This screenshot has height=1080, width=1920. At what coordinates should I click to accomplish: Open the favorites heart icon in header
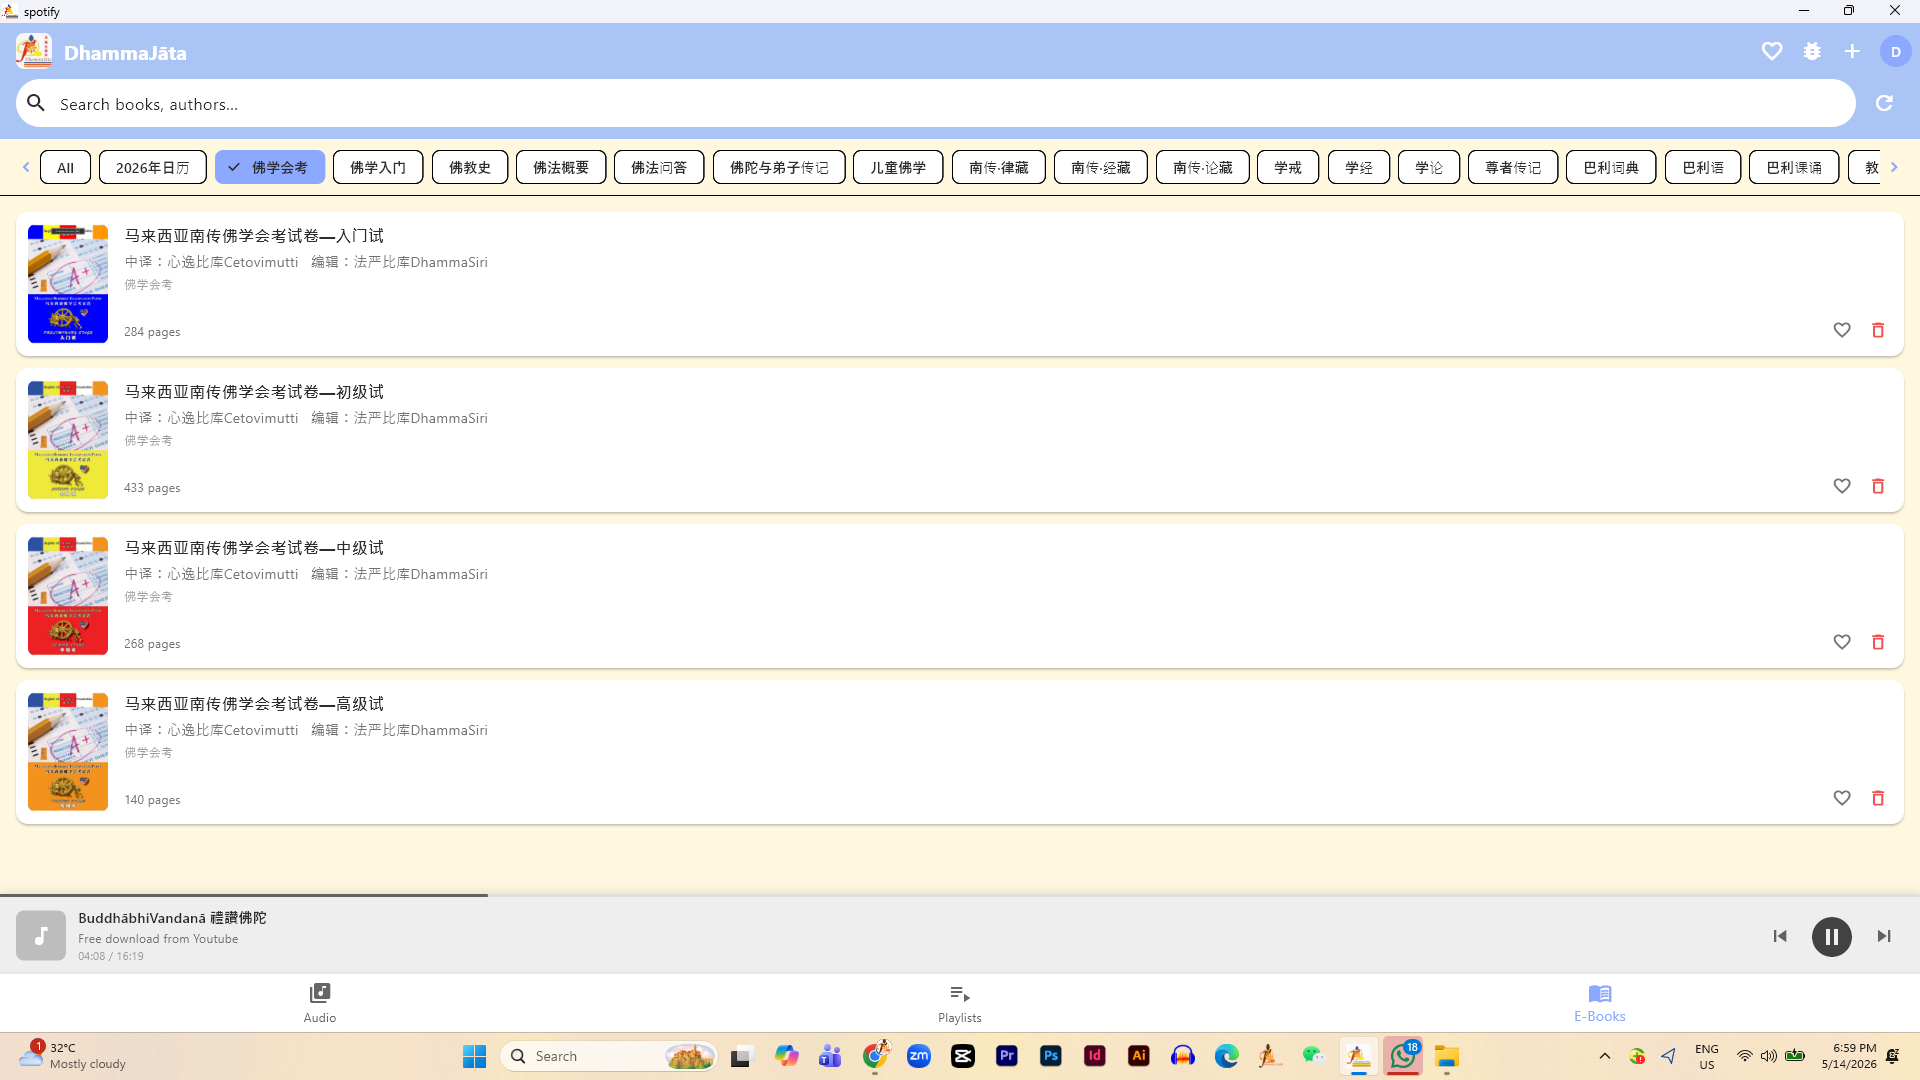[1772, 51]
